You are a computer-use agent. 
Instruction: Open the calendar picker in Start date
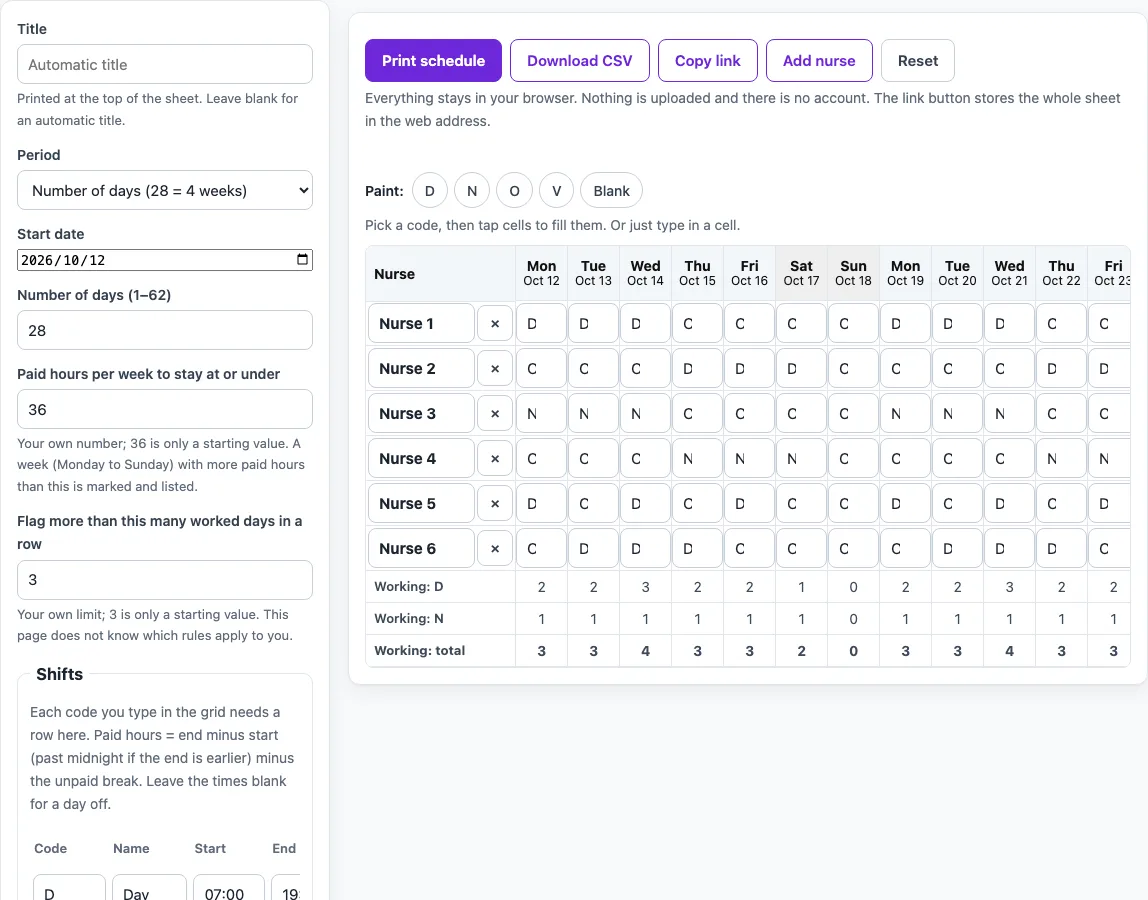pos(302,259)
